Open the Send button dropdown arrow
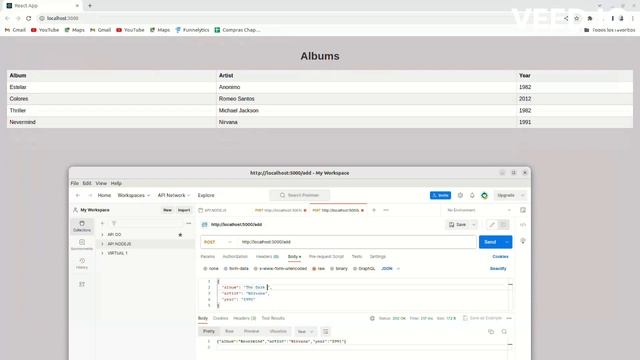Screen dimensions: 640x360 pyautogui.click(x=507, y=242)
